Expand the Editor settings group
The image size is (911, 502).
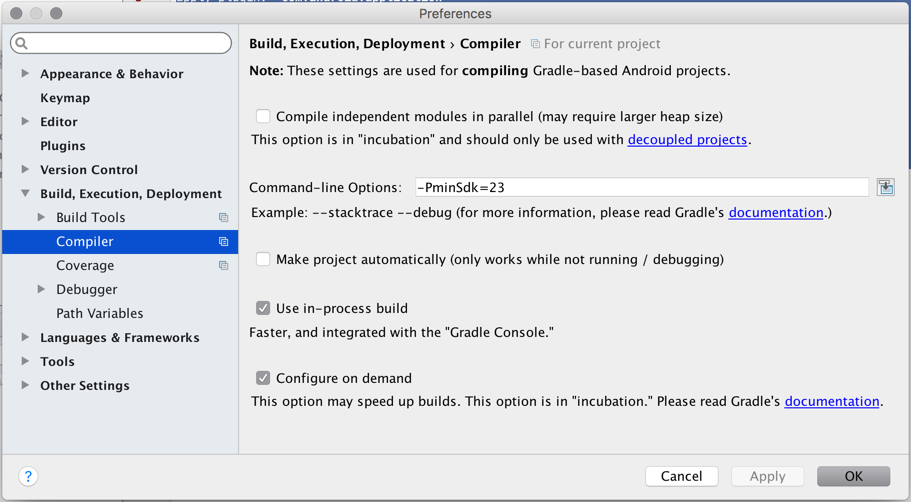click(x=26, y=122)
